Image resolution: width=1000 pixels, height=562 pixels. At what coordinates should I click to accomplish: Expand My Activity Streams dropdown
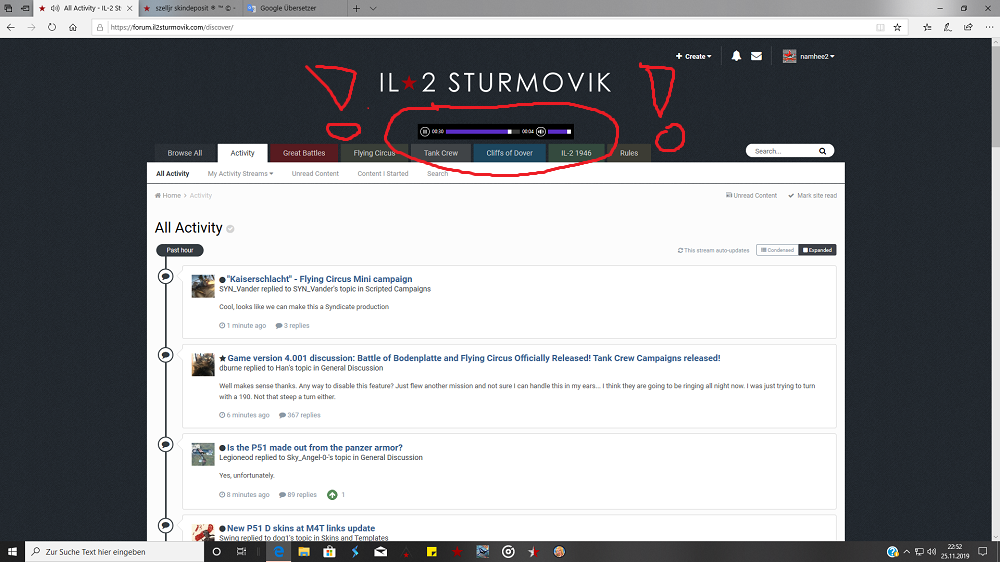[240, 174]
